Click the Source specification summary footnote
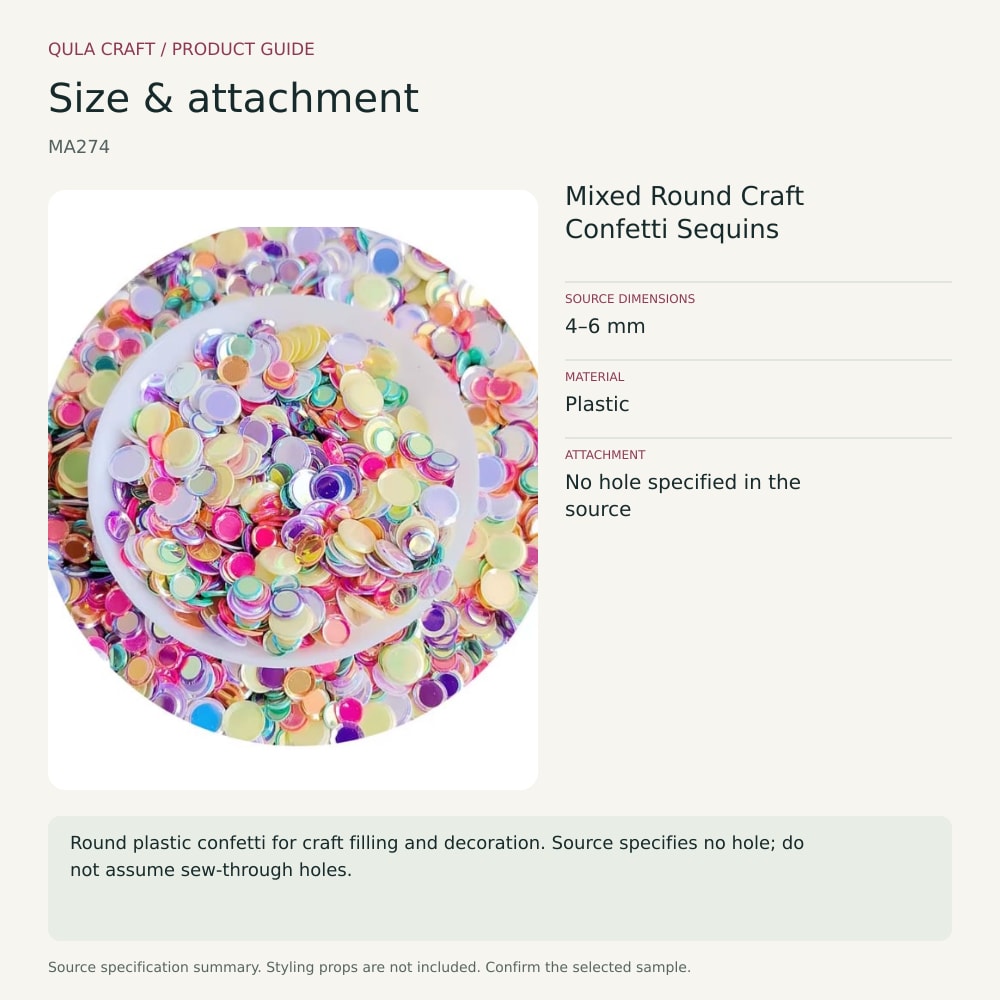Screen dimensions: 1000x1000 click(369, 967)
